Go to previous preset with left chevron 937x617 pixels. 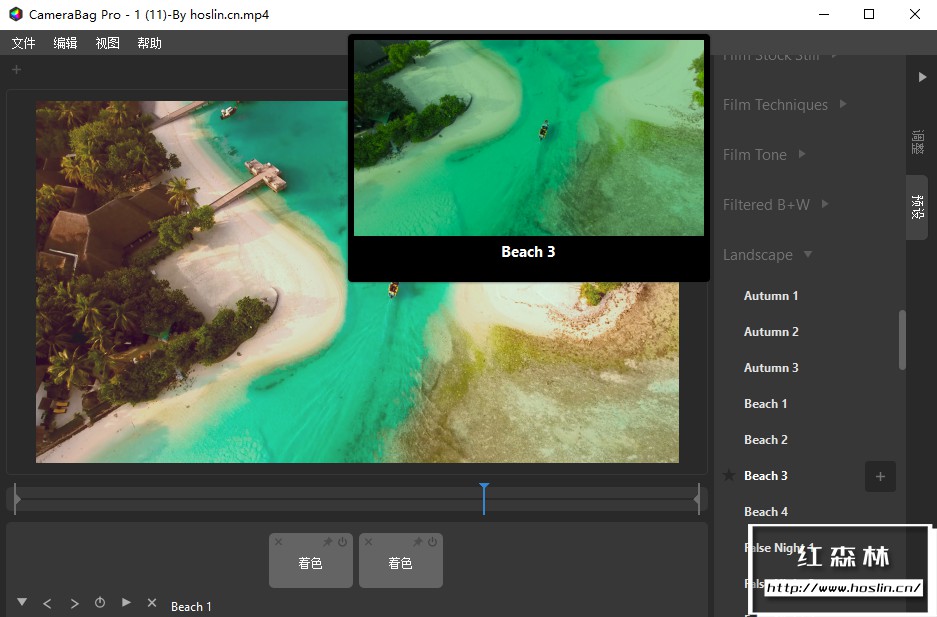(x=47, y=603)
